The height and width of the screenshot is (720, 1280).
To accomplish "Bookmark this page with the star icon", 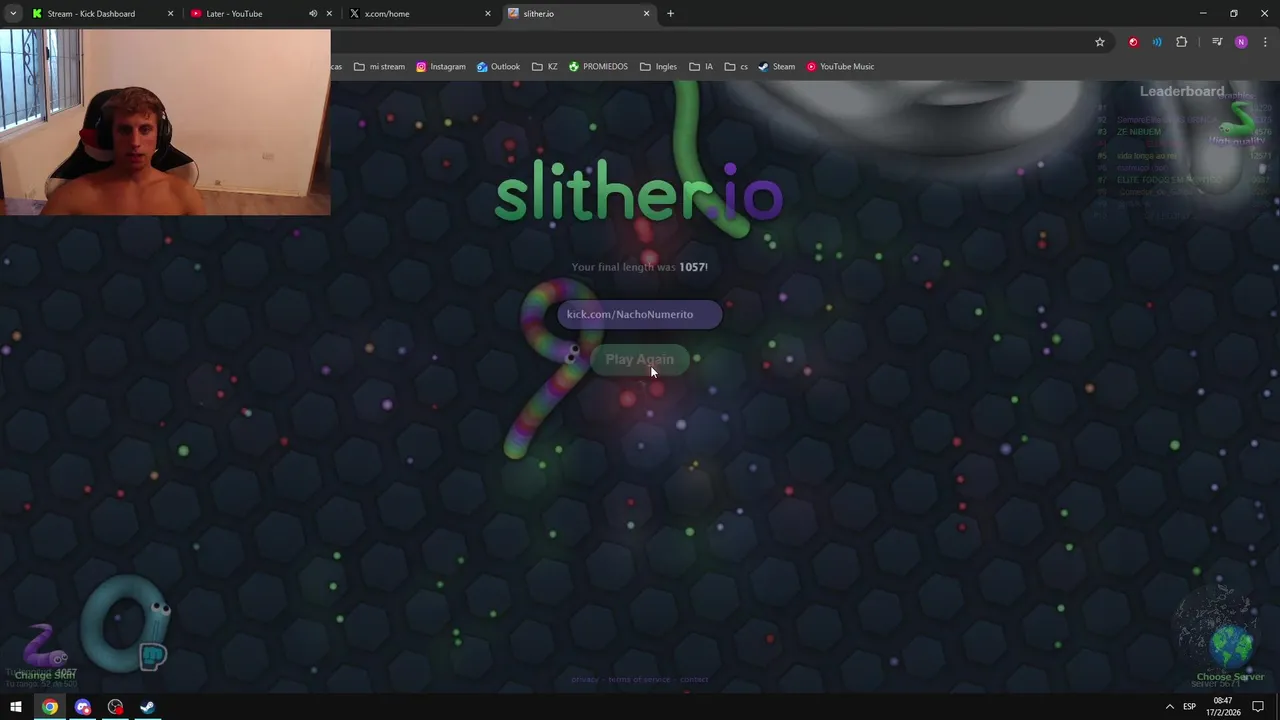I will pos(1100,42).
